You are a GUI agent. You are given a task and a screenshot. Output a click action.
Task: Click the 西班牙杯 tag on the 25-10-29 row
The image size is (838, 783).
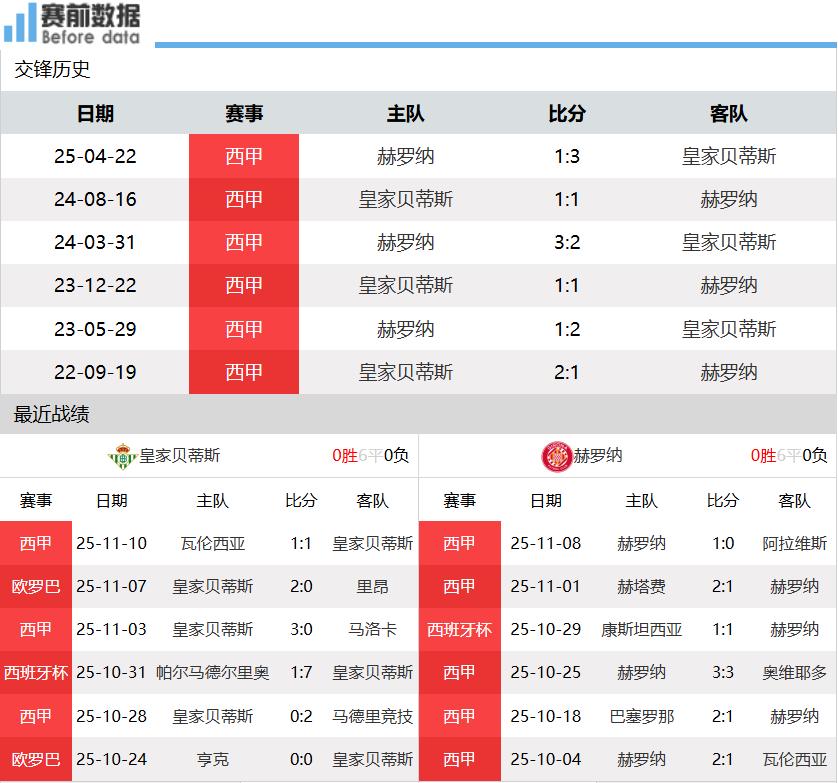460,629
